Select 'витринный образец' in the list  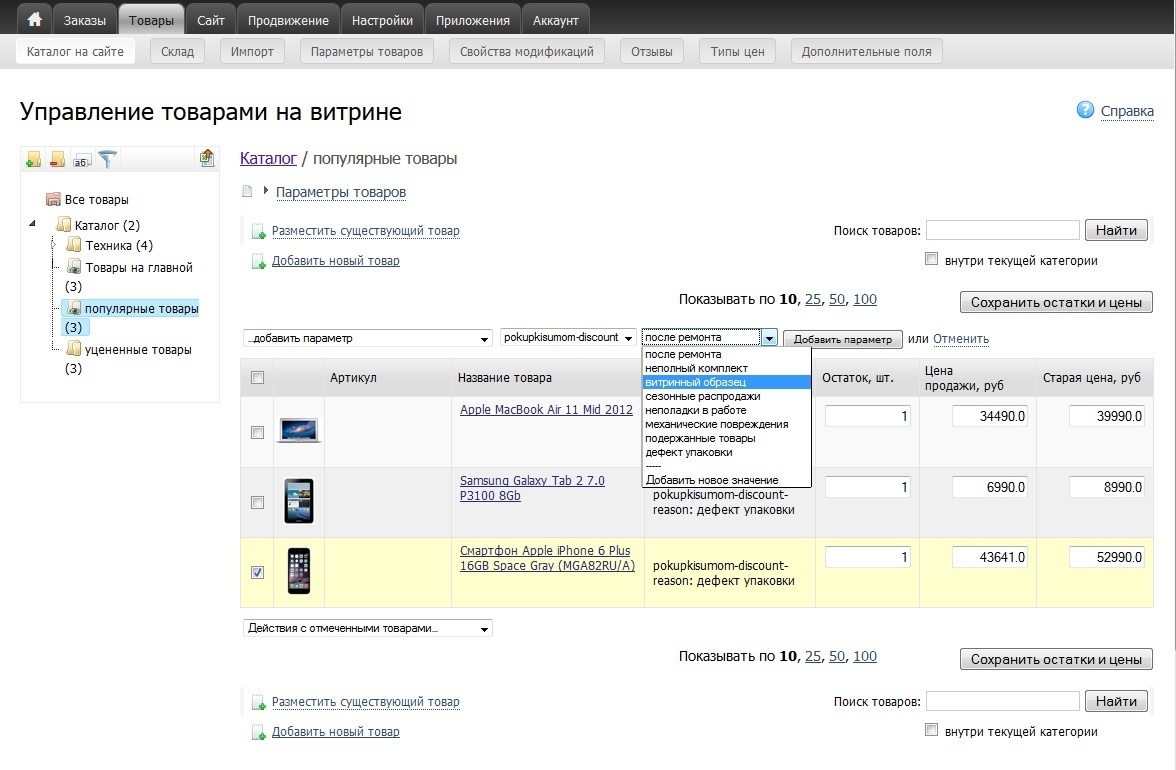(x=726, y=382)
